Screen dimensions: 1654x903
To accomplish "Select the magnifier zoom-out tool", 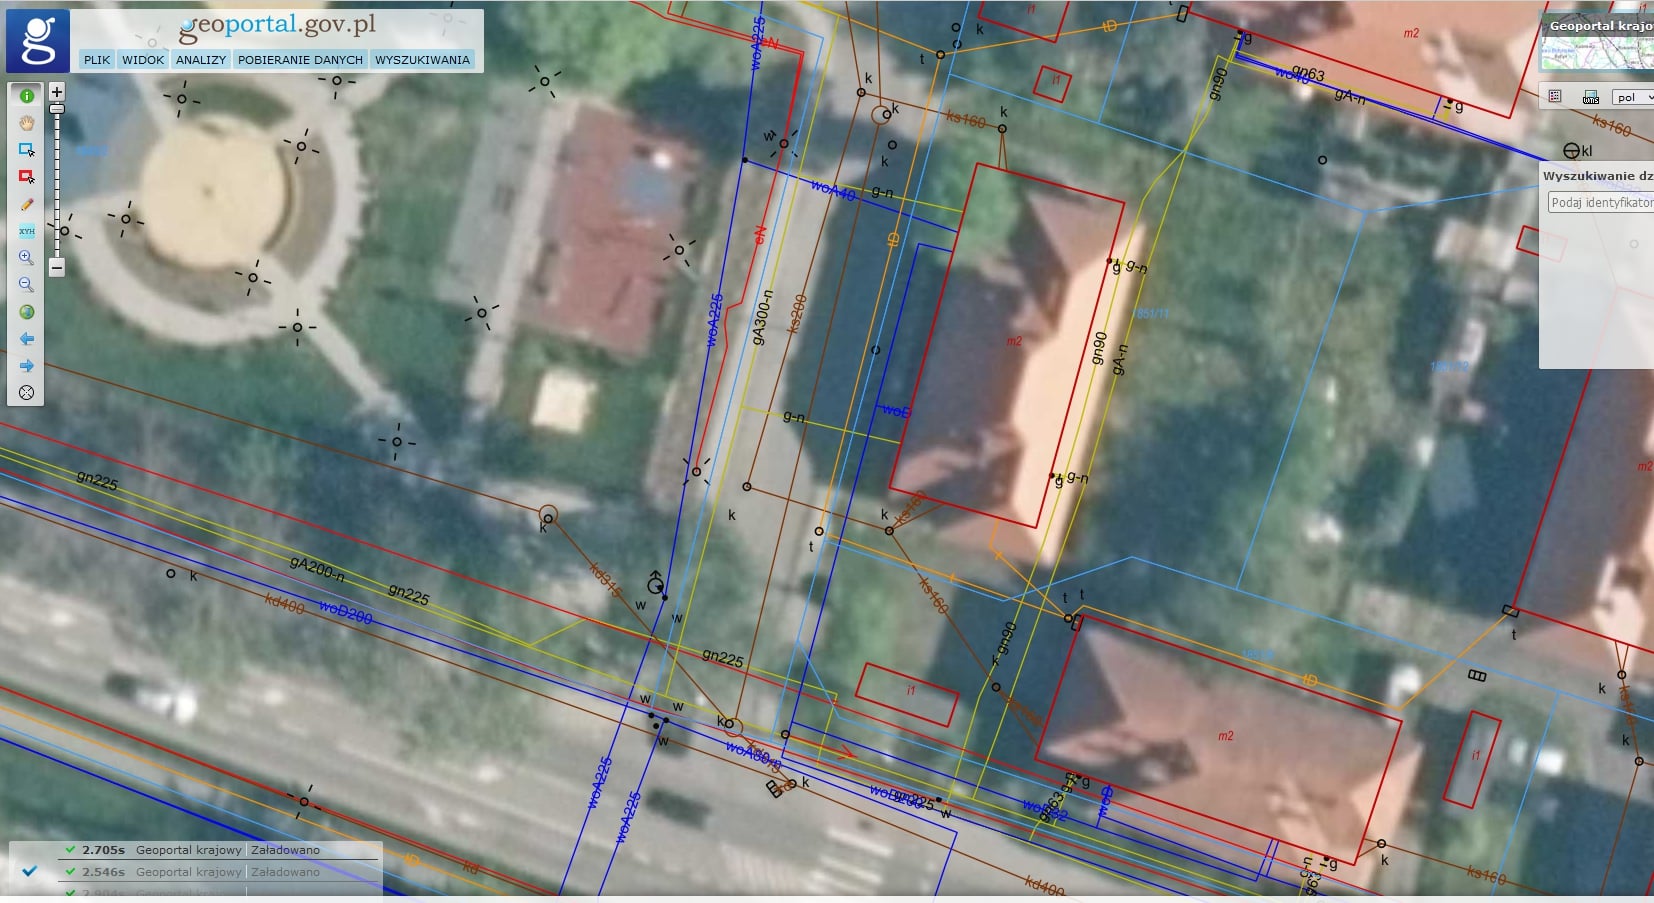I will pyautogui.click(x=27, y=285).
